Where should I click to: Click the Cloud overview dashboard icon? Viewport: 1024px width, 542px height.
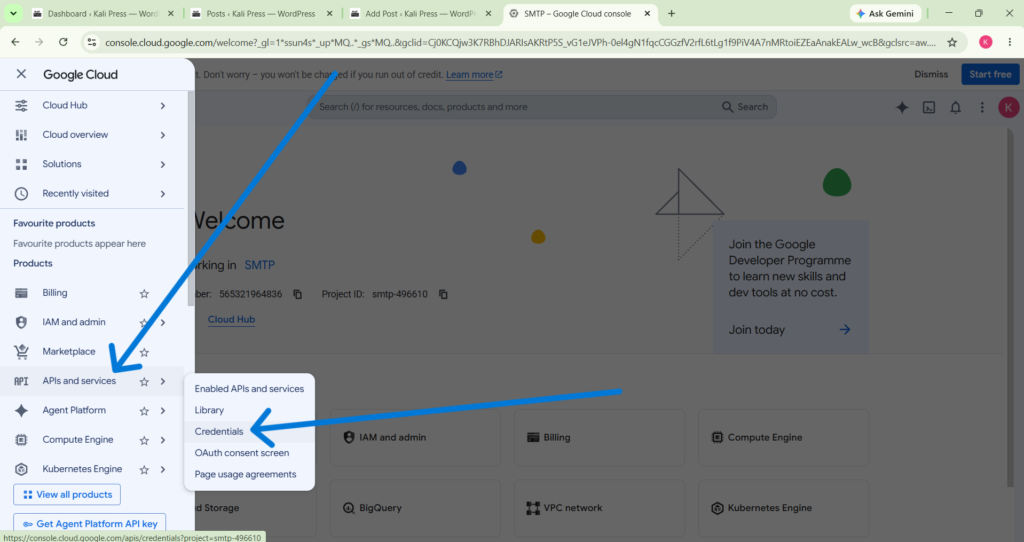pos(21,135)
